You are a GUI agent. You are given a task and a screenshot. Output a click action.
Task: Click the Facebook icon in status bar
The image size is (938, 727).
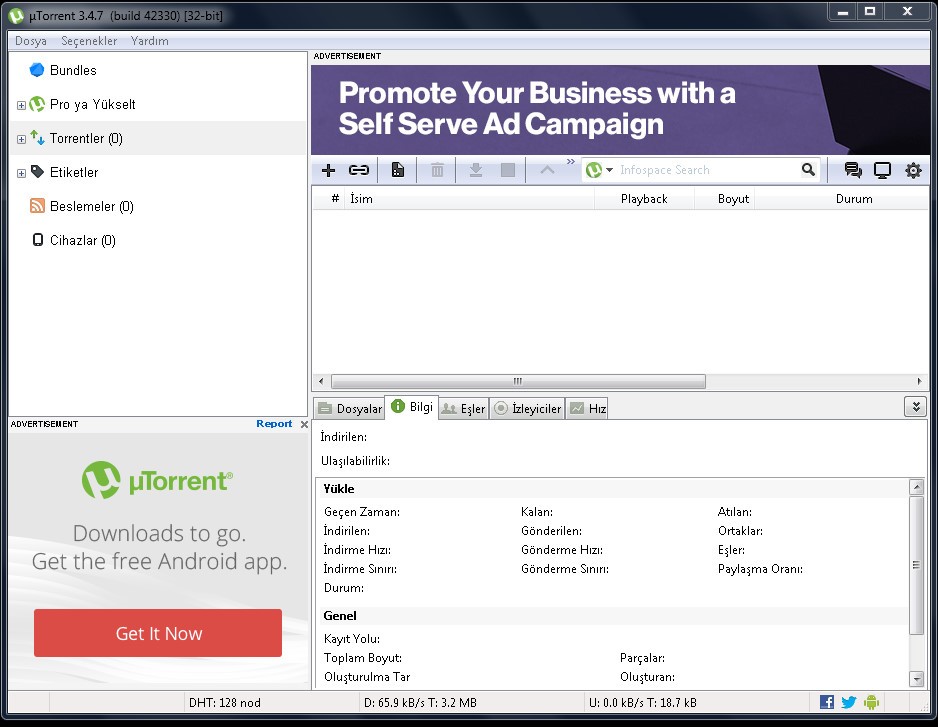[827, 702]
